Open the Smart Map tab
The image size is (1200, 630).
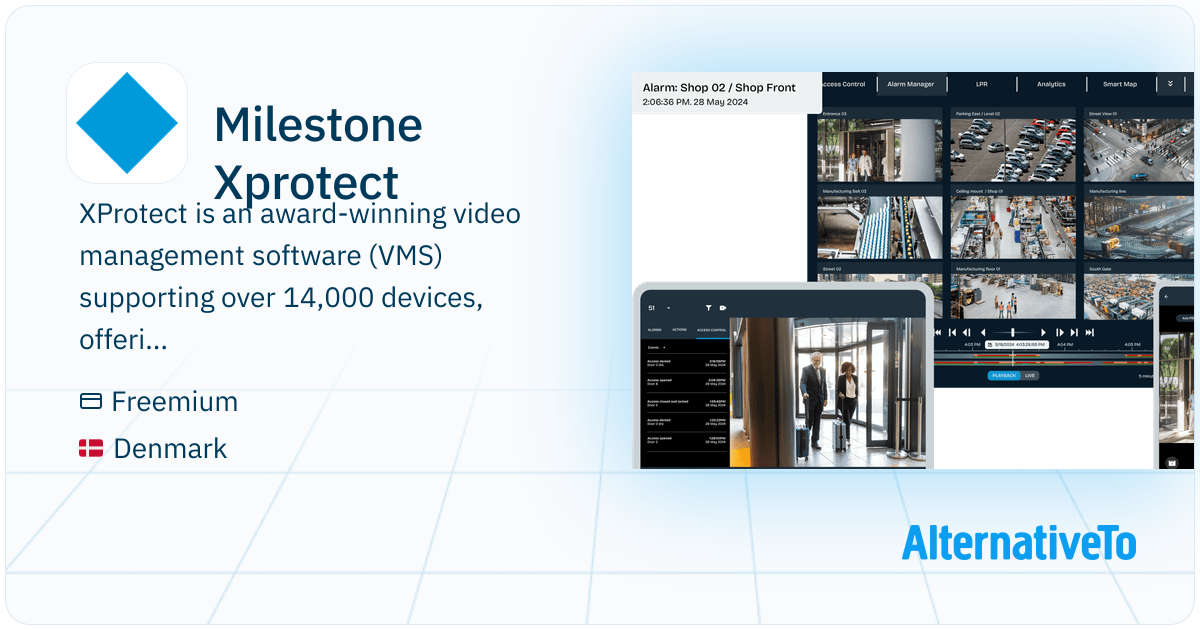click(1120, 84)
